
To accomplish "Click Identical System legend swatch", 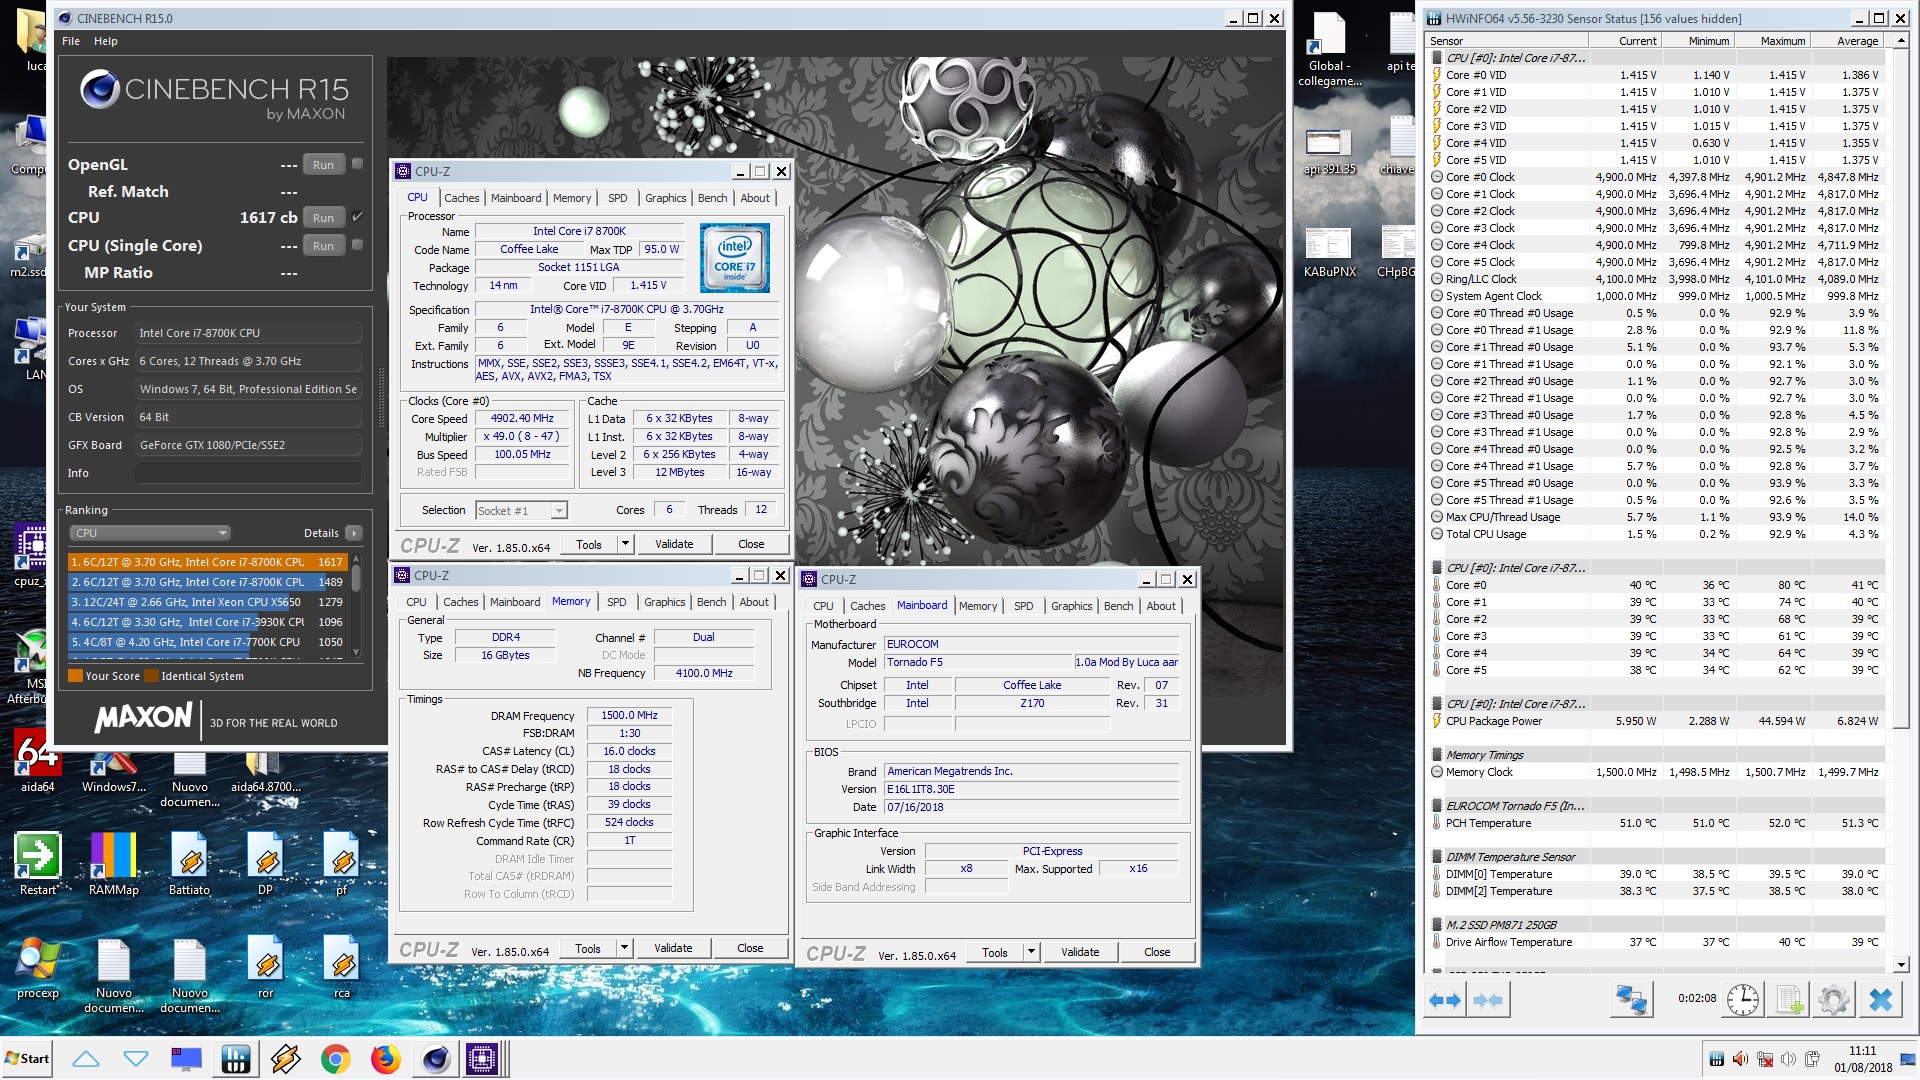I will [x=151, y=676].
